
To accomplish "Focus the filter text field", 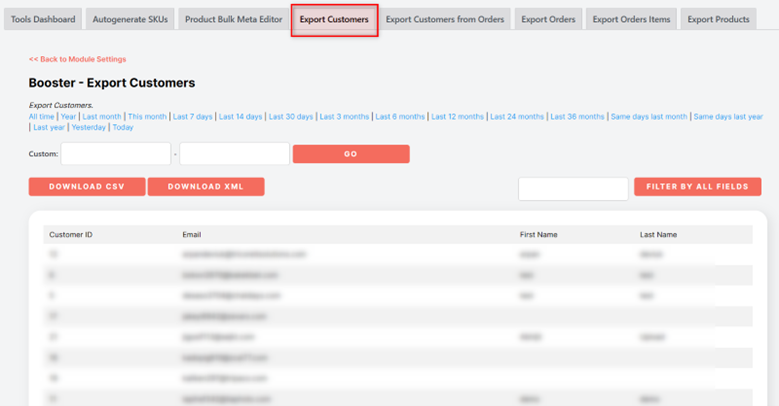I will coord(573,189).
